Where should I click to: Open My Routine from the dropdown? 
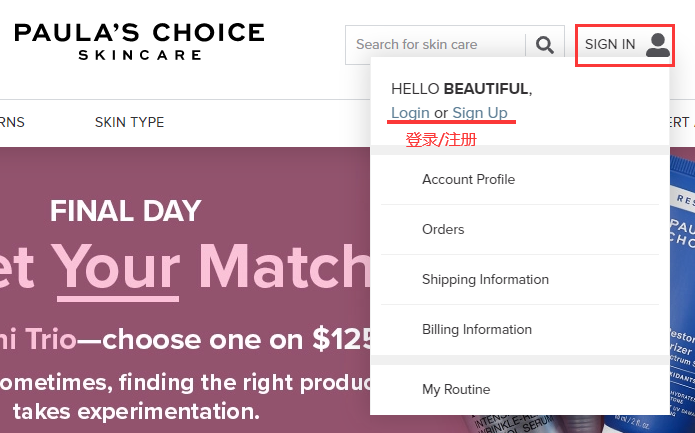click(x=456, y=390)
